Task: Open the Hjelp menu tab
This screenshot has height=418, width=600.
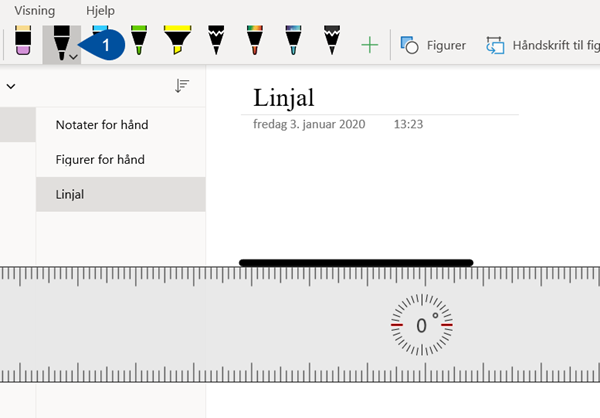Action: pyautogui.click(x=100, y=11)
